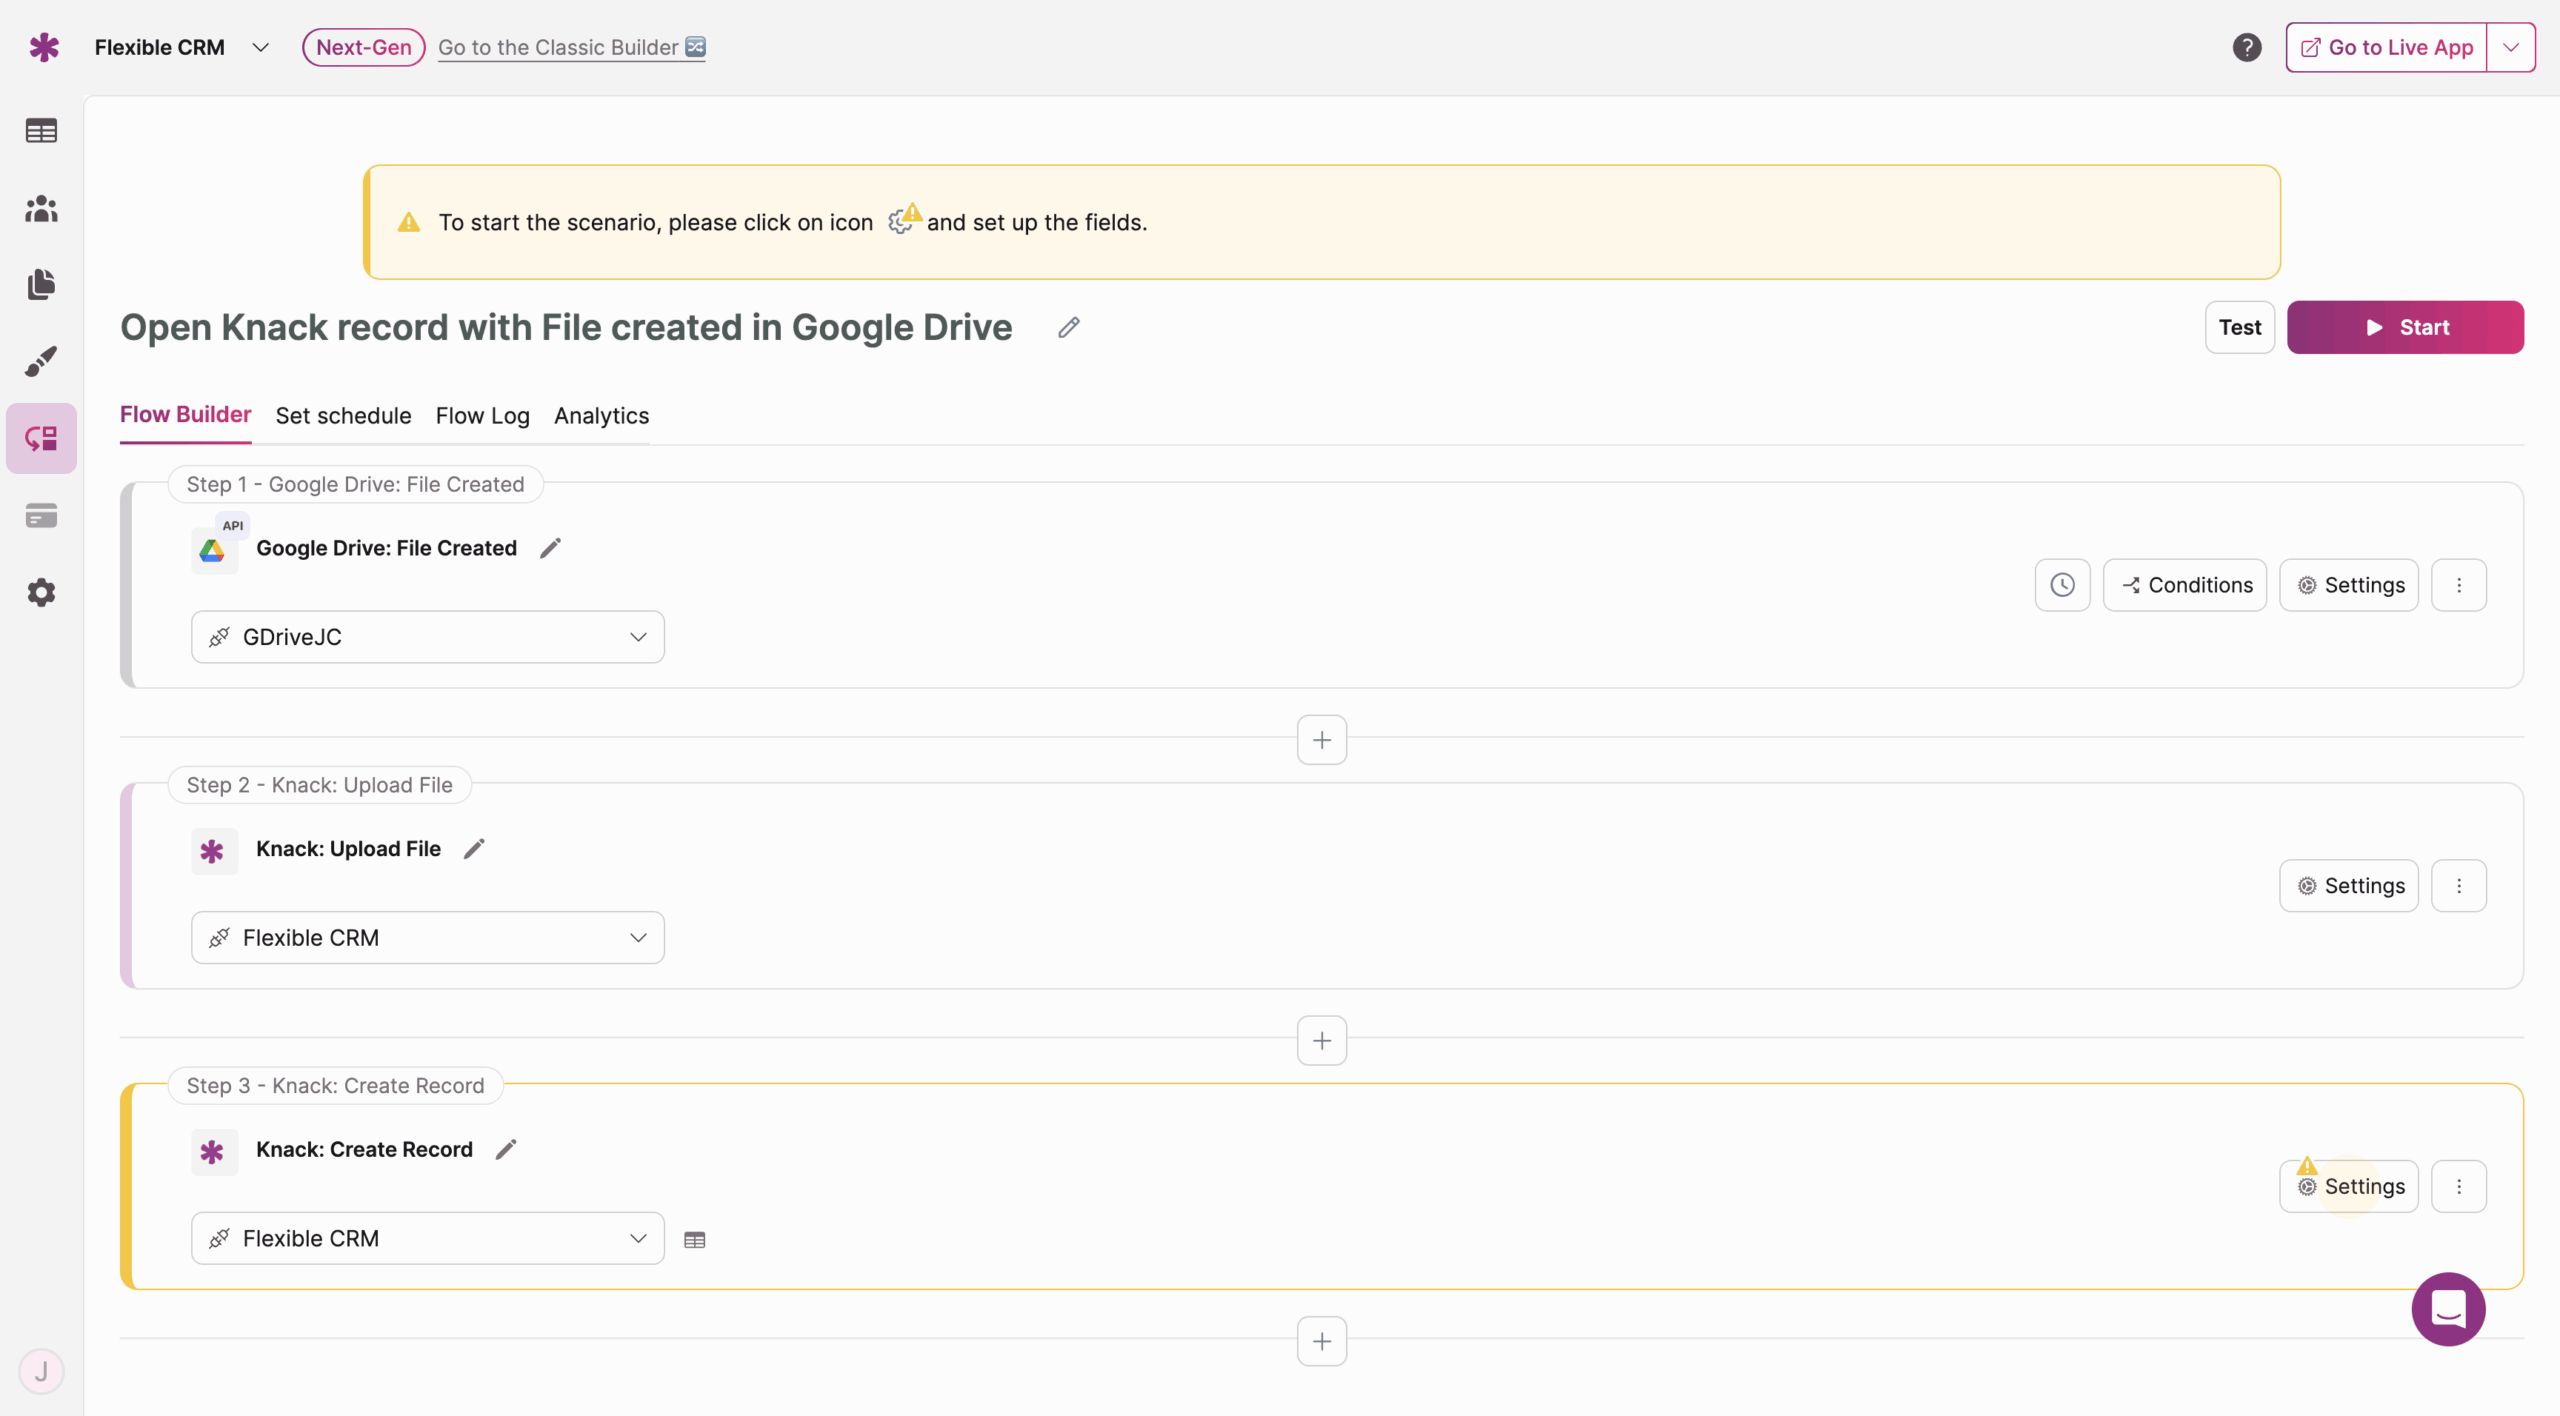Open the Pages icon in left sidebar
This screenshot has width=2560, height=1416.
[x=41, y=285]
